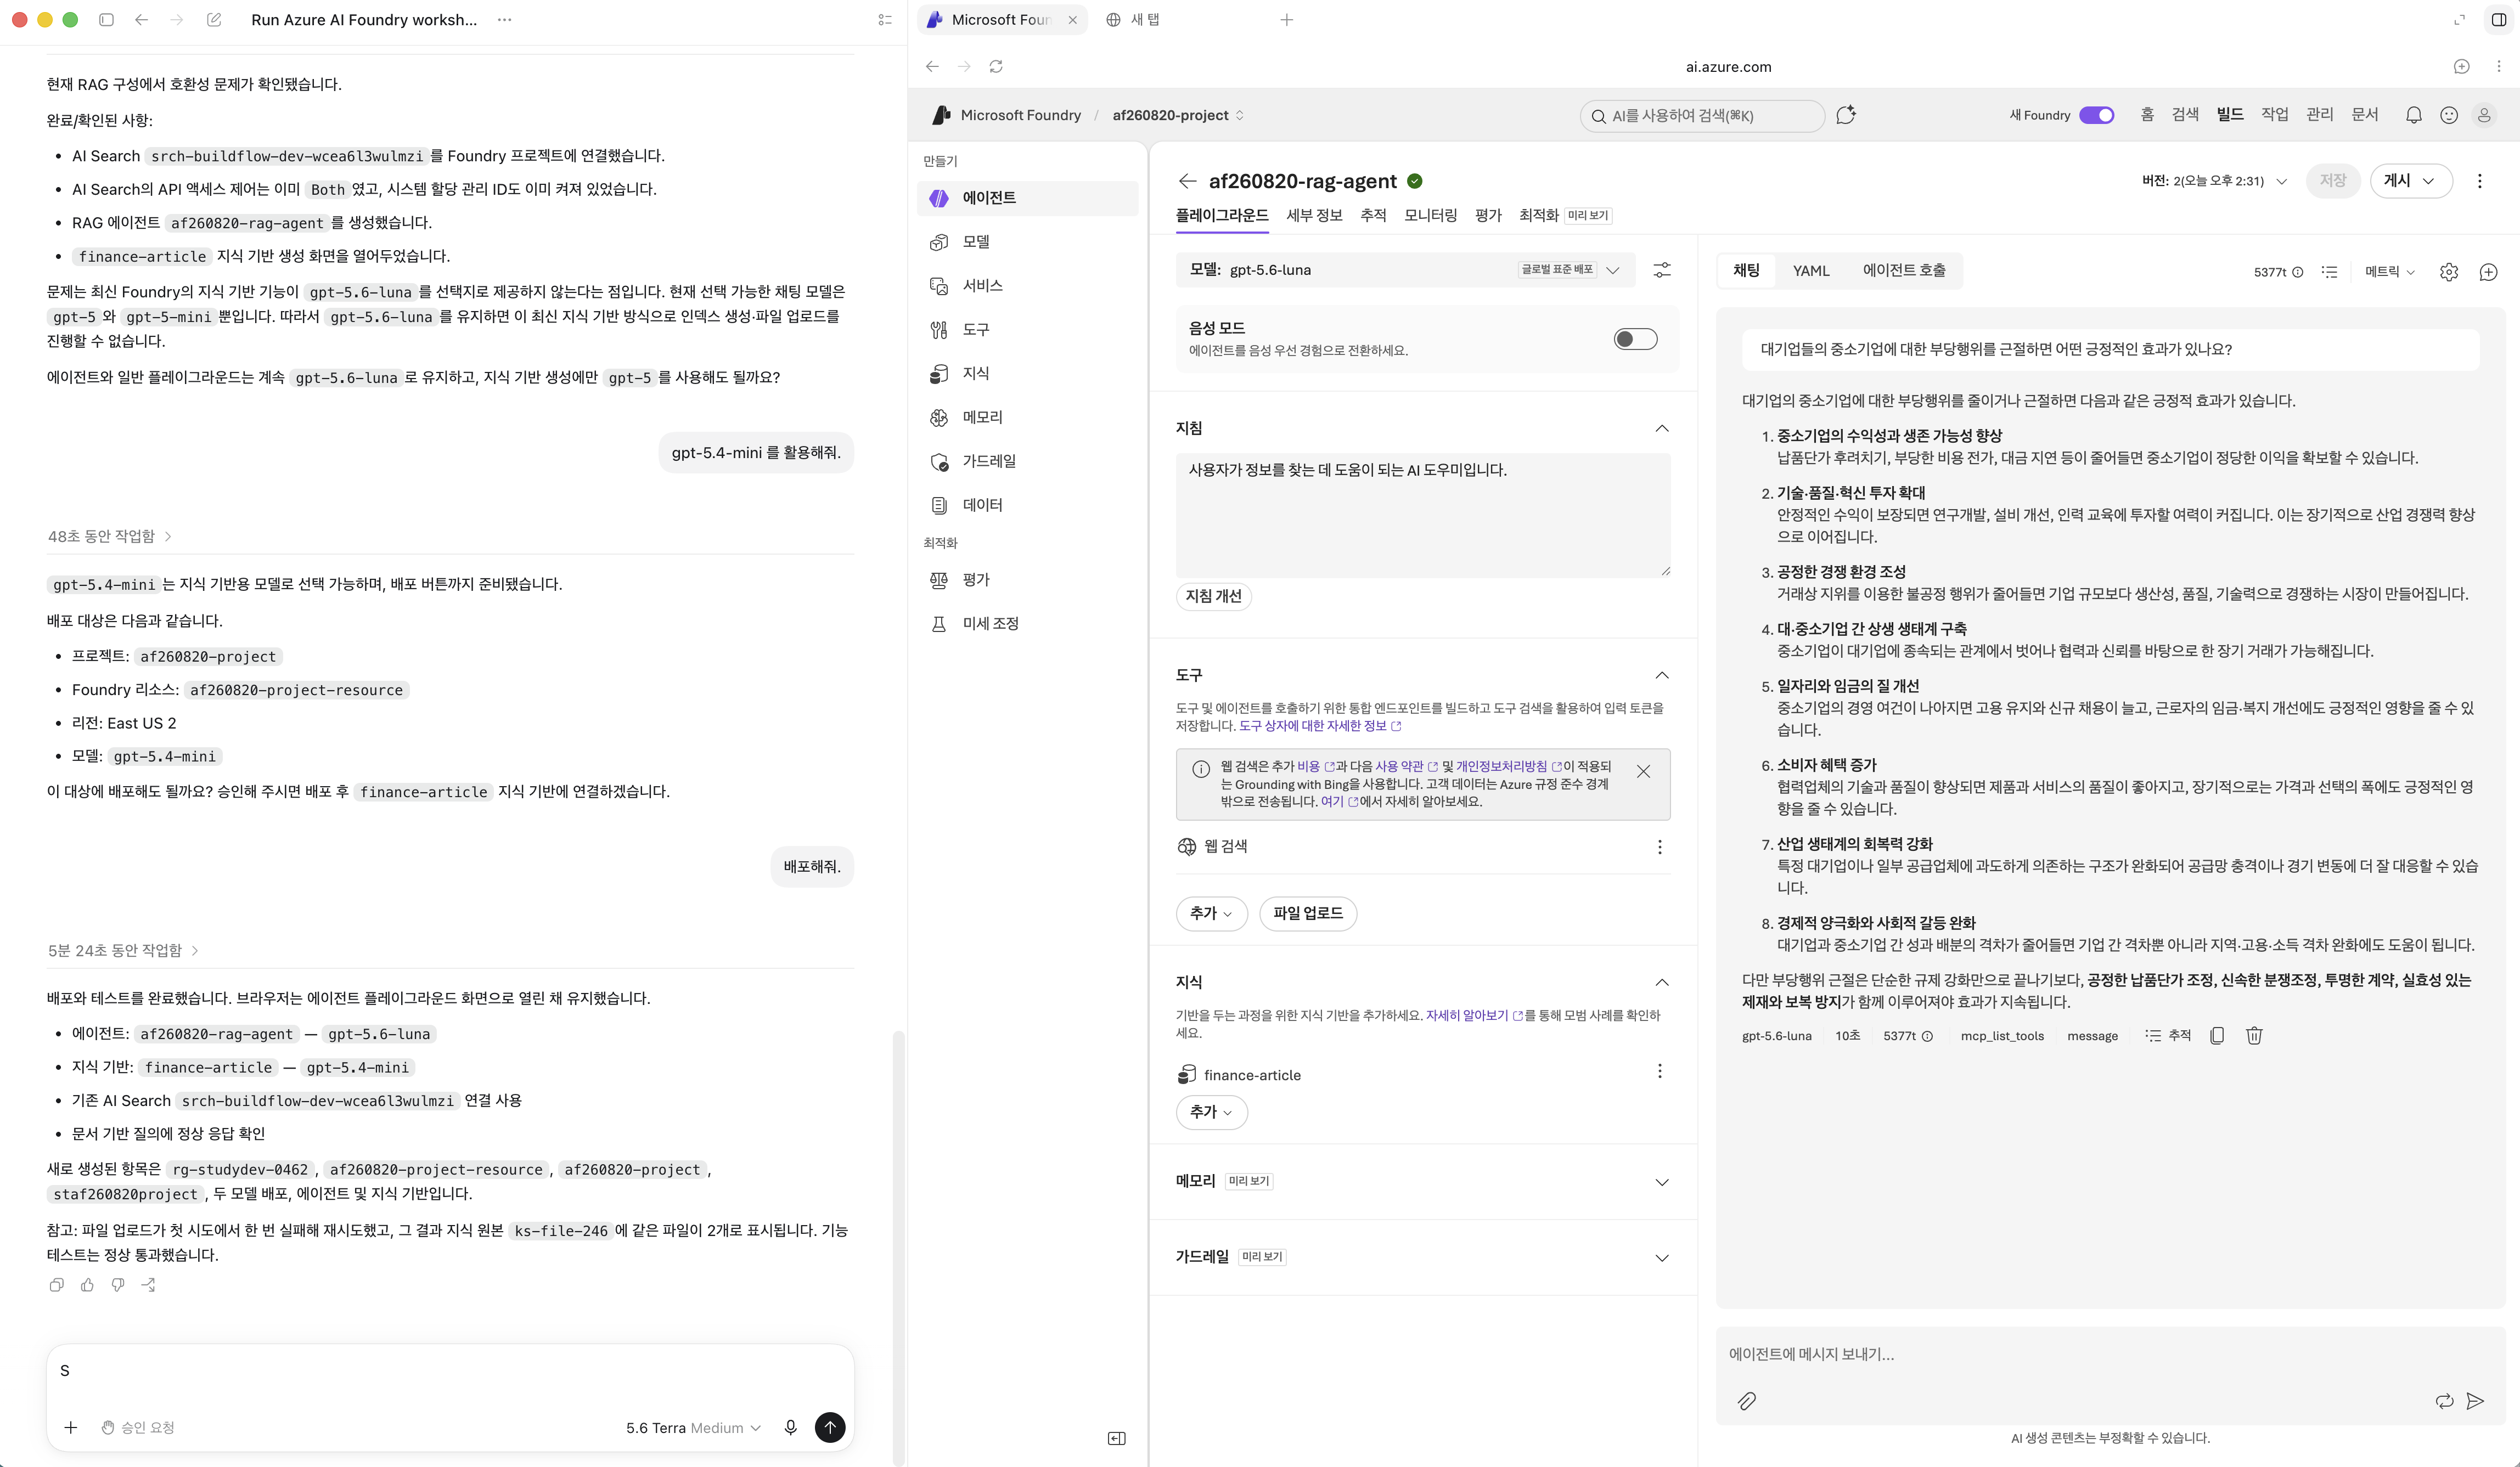Viewport: 2520px width, 1467px height.
Task: Open the 도구 sidebar item
Action: tap(1027, 330)
